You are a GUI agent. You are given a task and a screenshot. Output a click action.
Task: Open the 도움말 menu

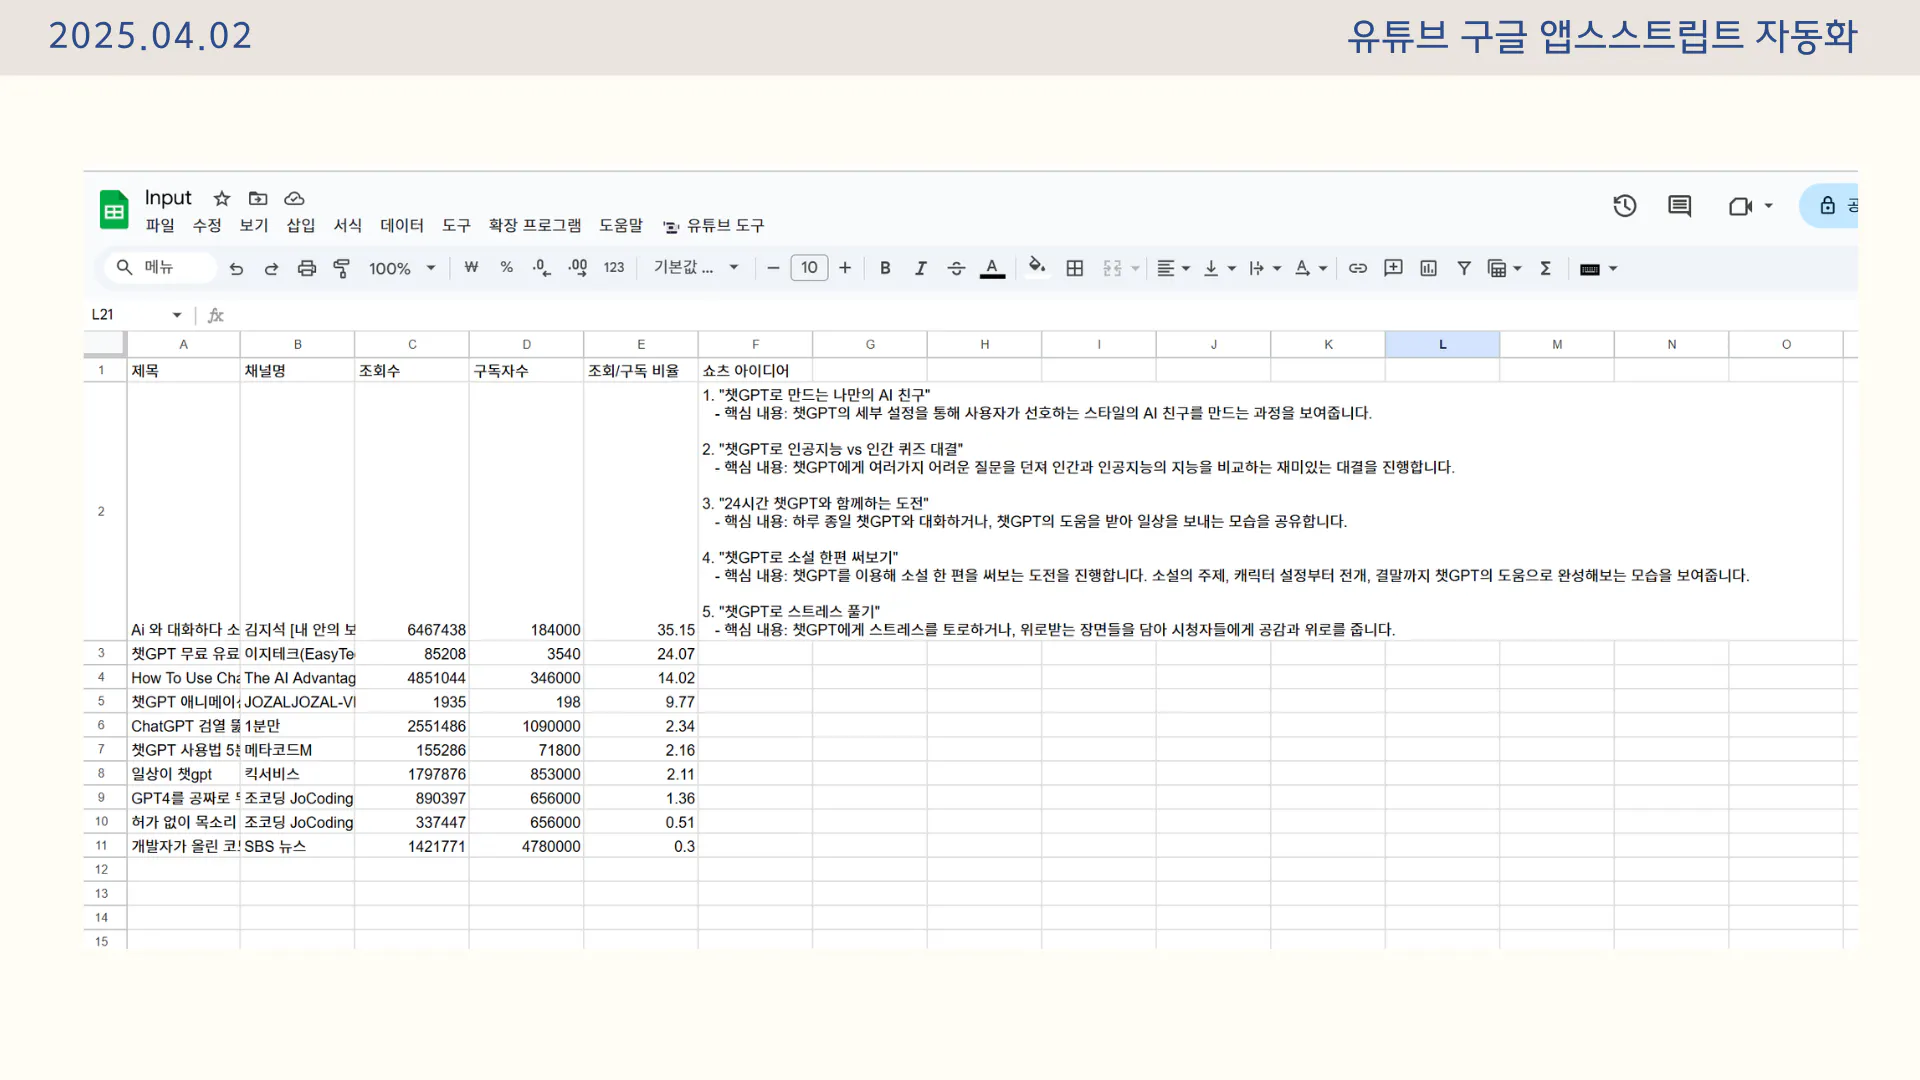(x=621, y=226)
